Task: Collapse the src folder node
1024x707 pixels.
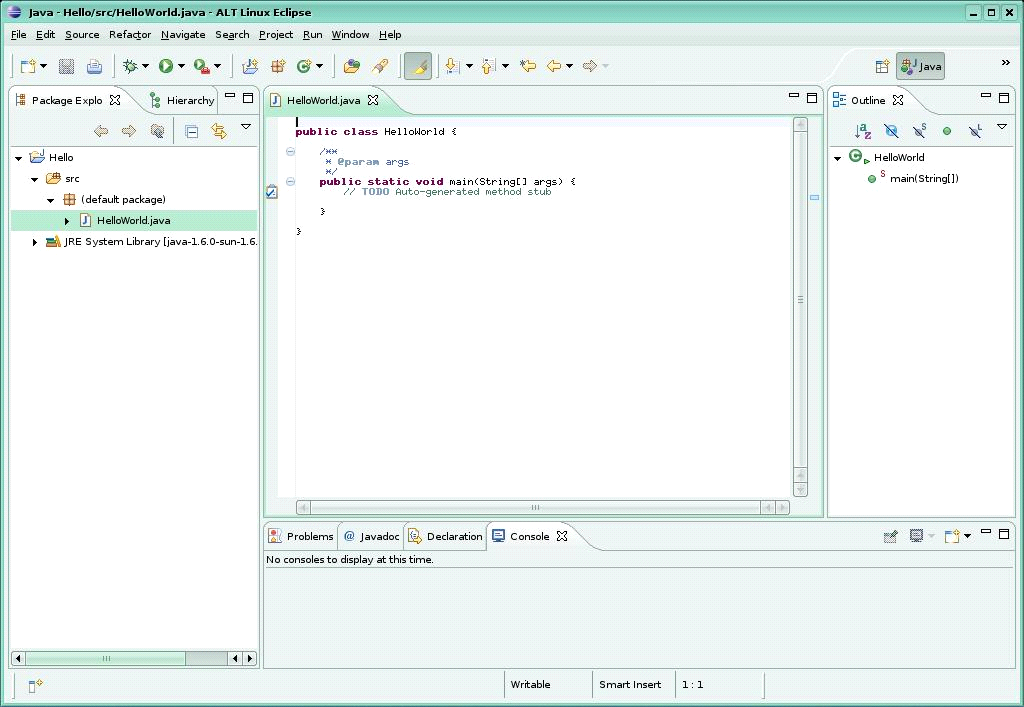Action: 35,179
